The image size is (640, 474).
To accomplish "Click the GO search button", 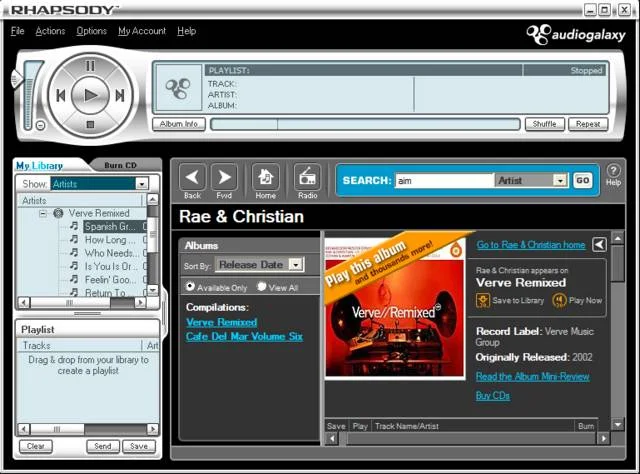I will coord(582,180).
